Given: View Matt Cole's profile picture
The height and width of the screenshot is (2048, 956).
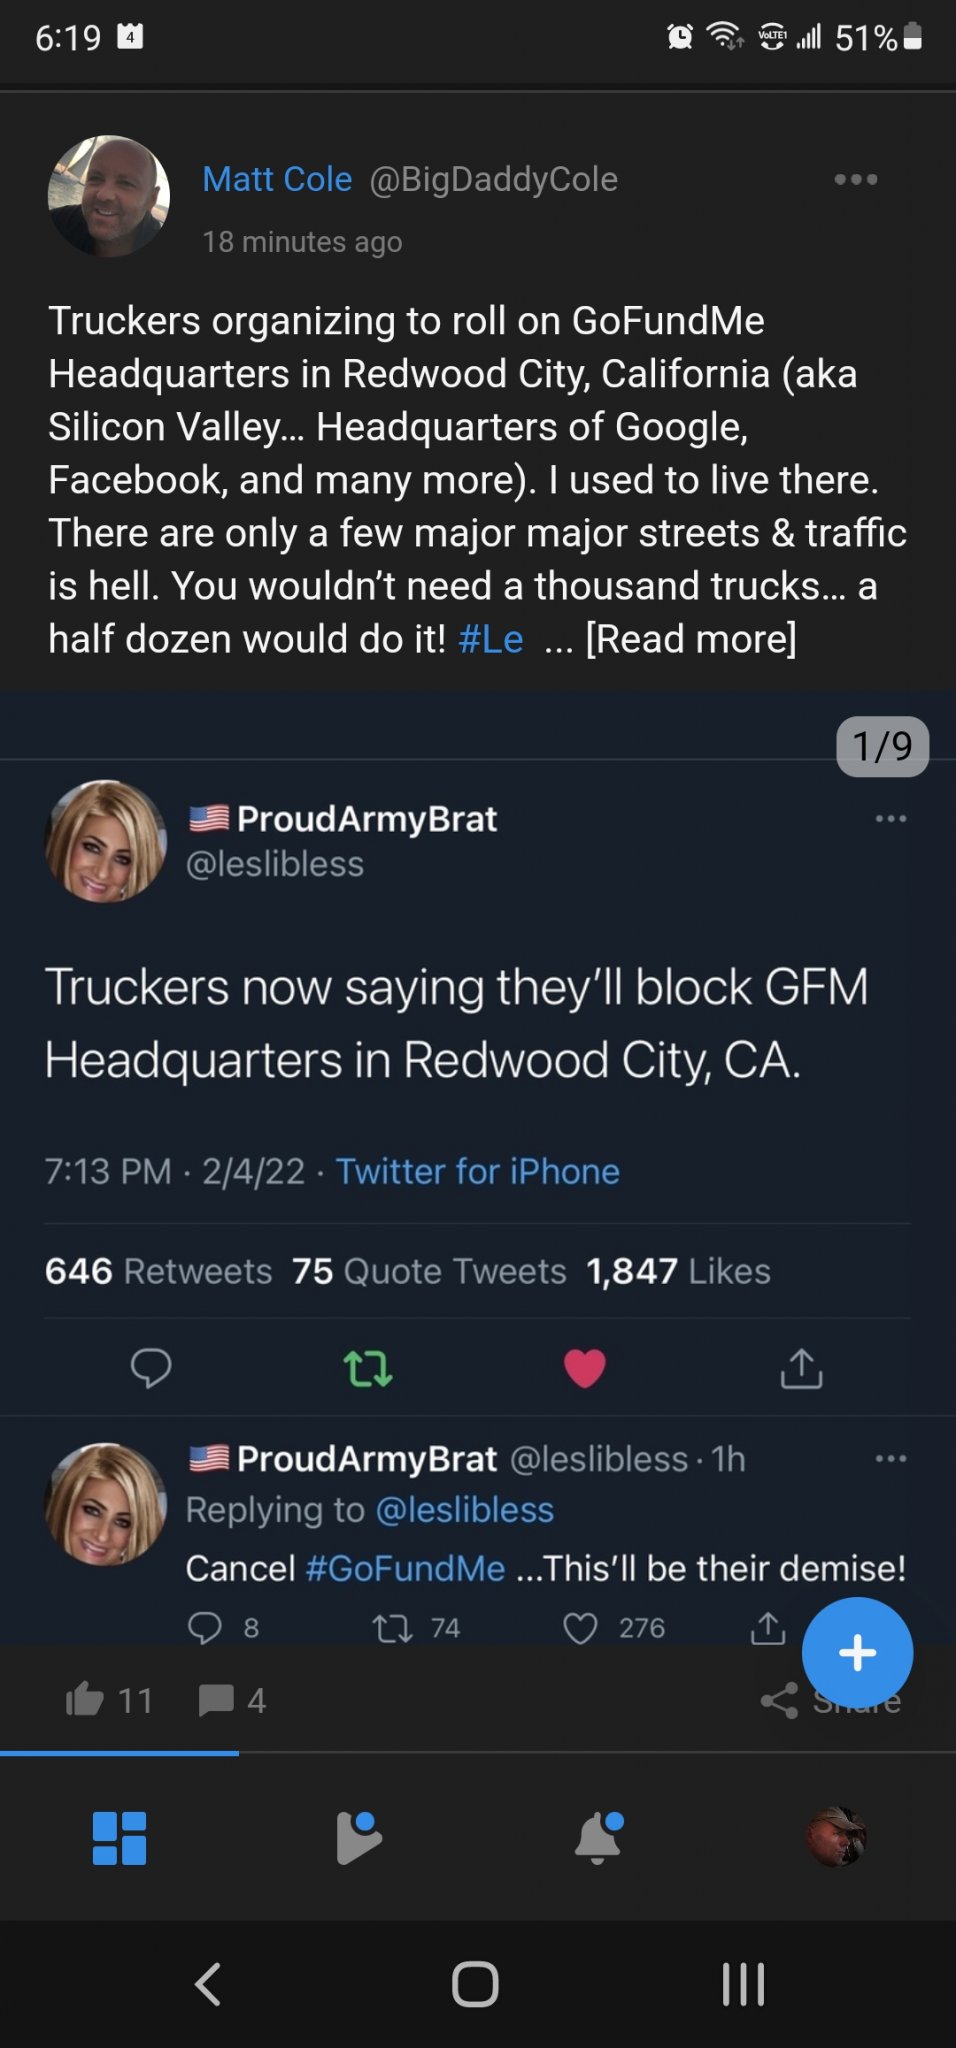Looking at the screenshot, I should [x=108, y=196].
